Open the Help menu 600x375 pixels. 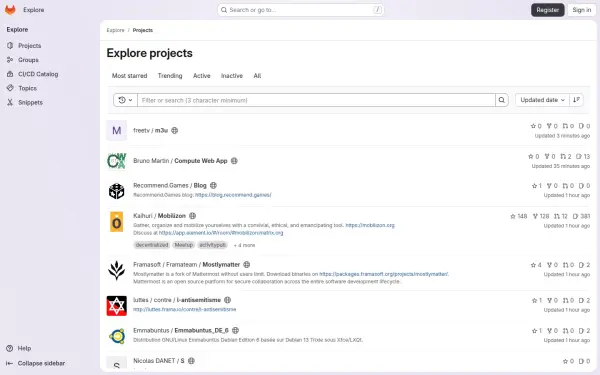click(x=19, y=348)
